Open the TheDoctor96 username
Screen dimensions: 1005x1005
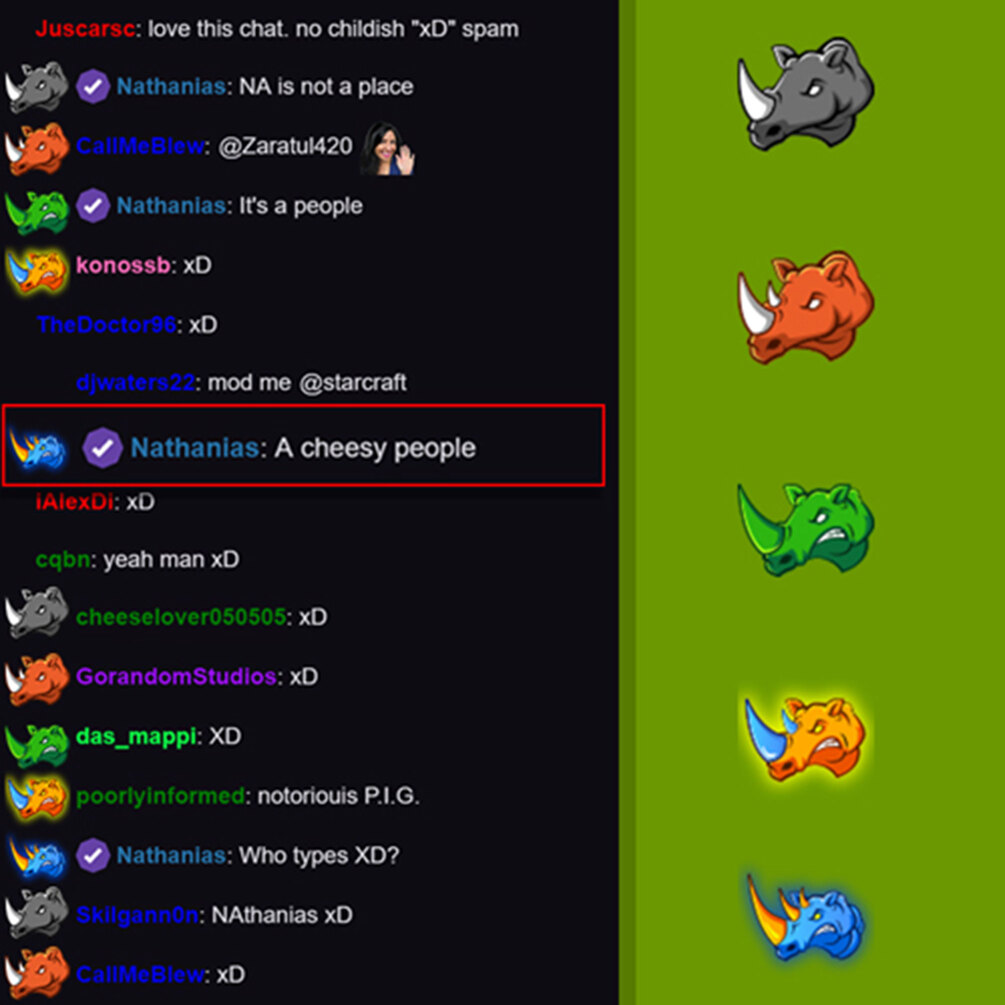click(106, 324)
